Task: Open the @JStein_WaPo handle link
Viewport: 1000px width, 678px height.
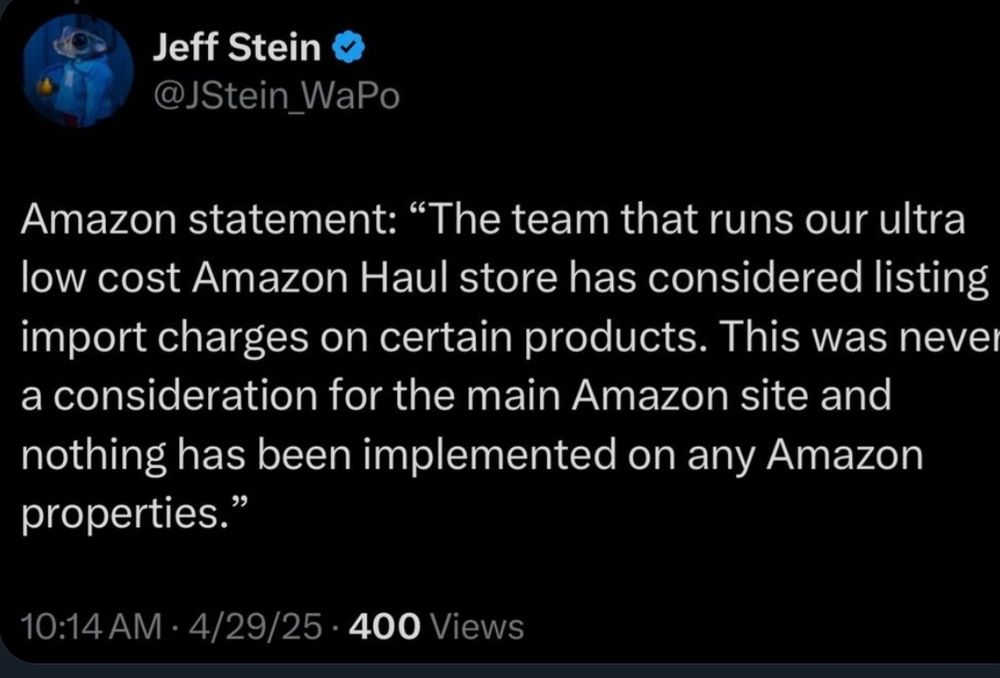Action: (276, 96)
